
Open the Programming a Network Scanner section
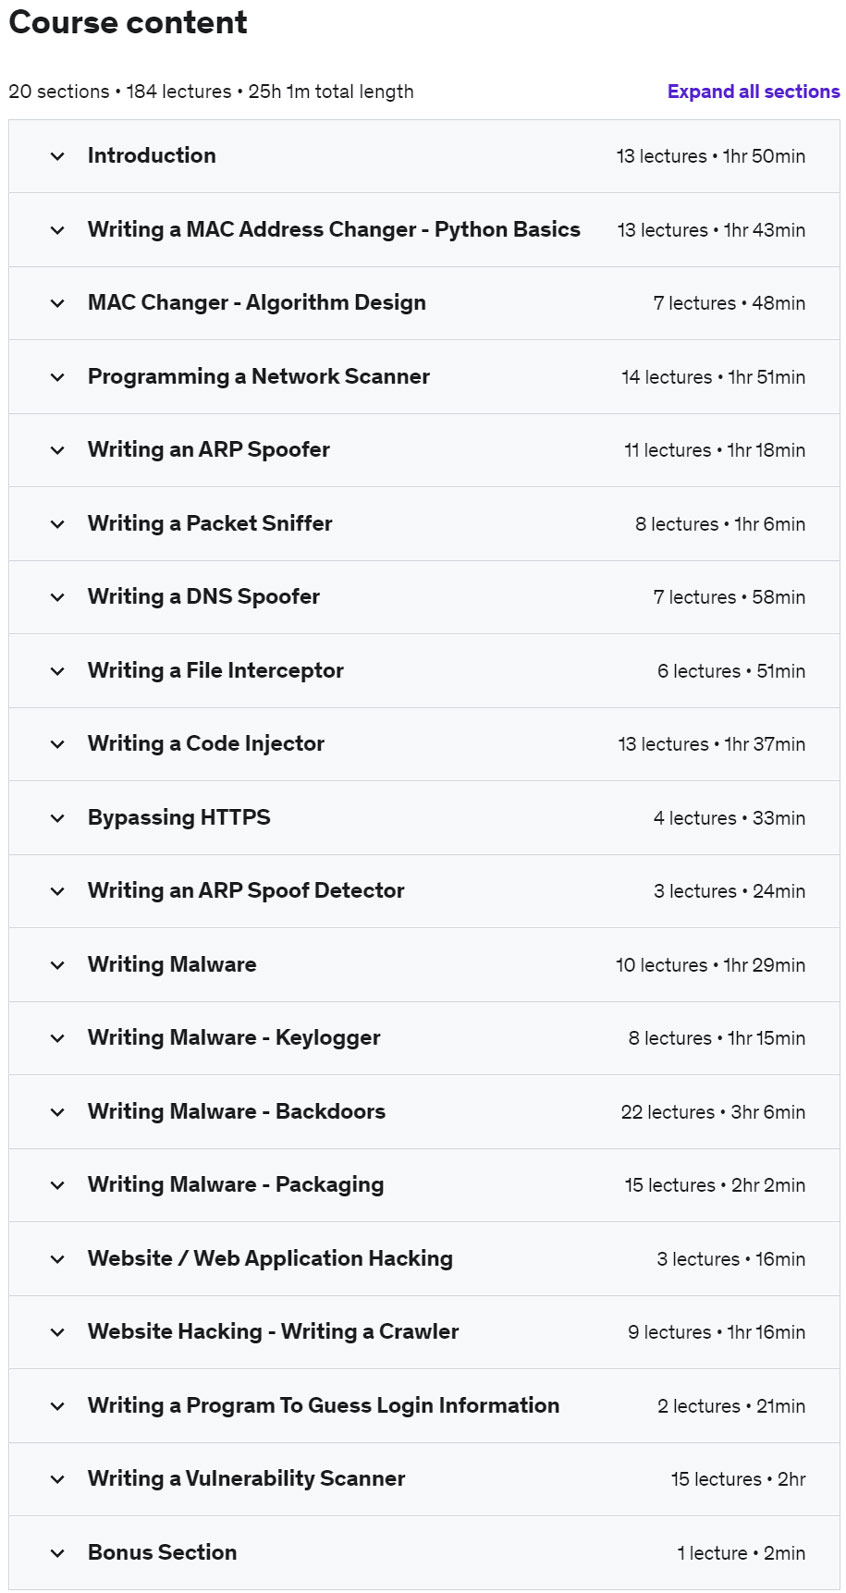pos(258,377)
